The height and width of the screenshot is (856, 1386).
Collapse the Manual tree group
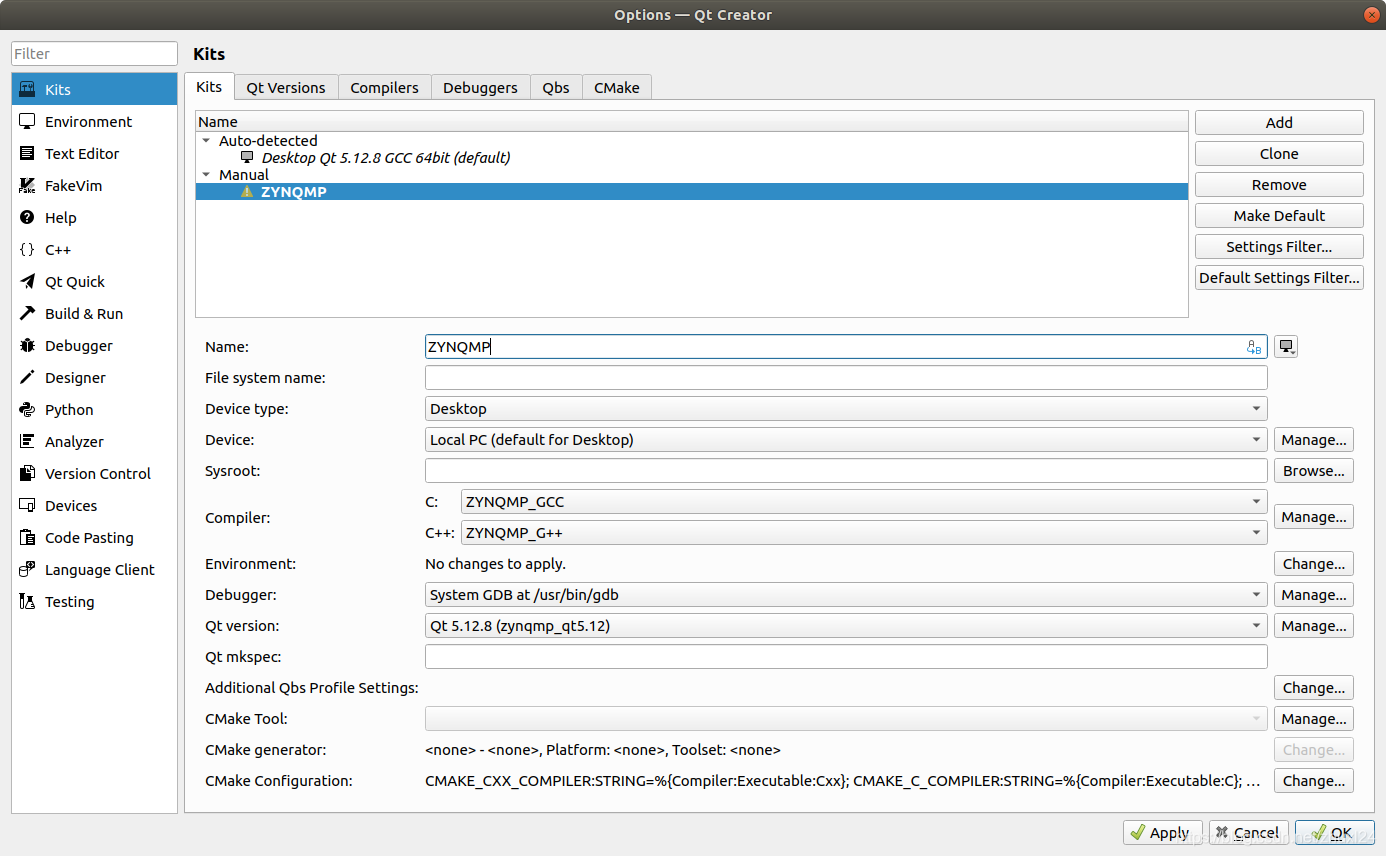tap(206, 175)
